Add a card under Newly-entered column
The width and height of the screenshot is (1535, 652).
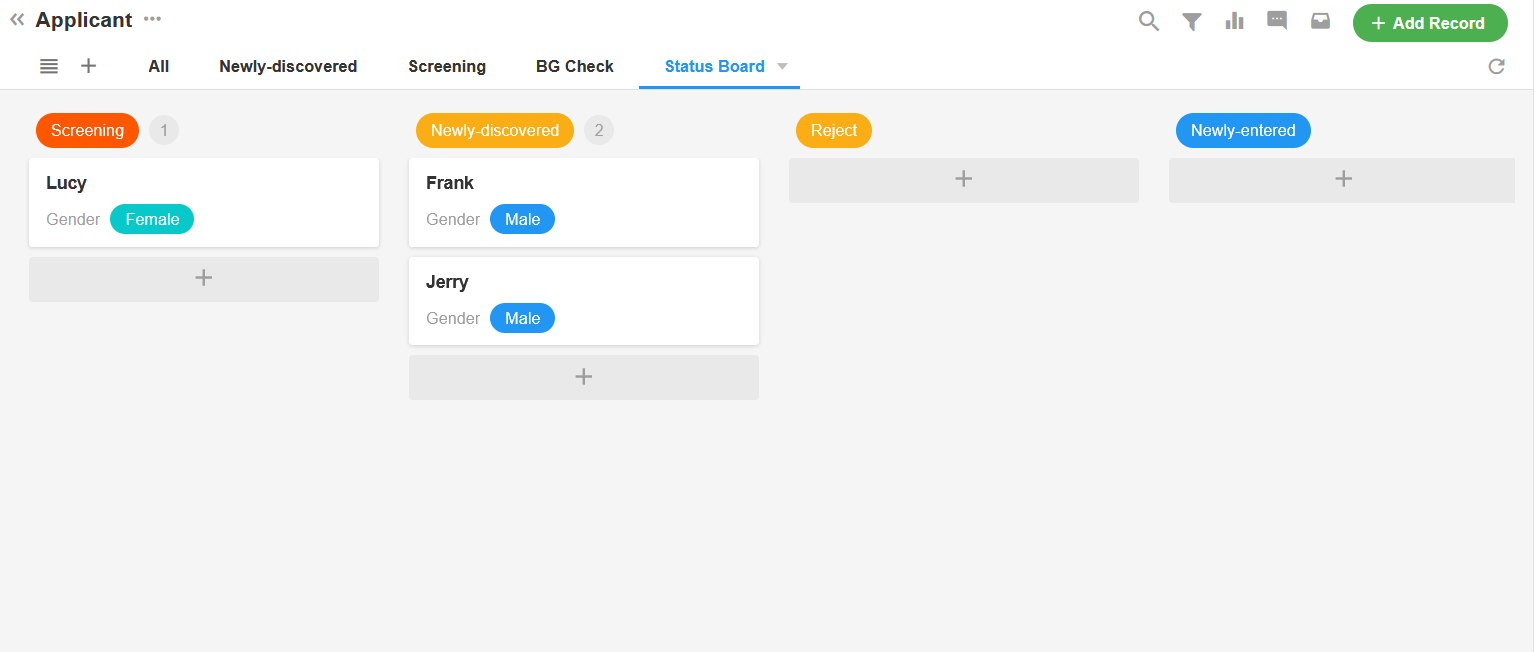(1343, 180)
